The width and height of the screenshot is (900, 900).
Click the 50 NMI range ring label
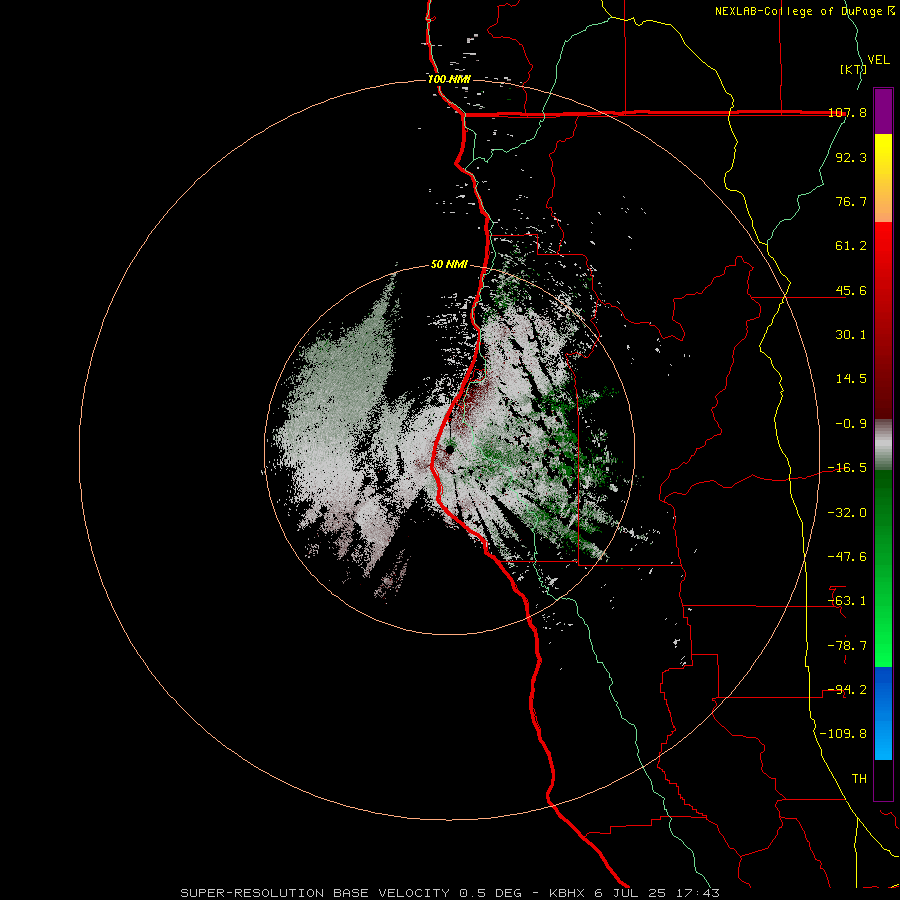coord(449,265)
